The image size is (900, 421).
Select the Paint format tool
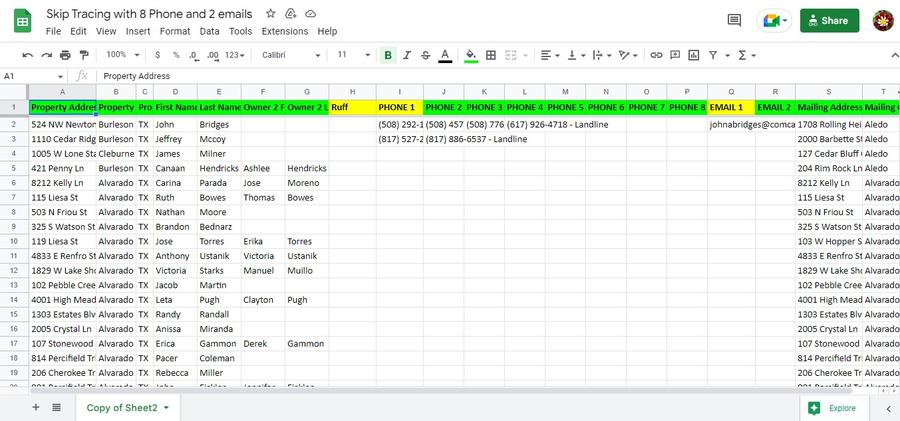tap(84, 55)
